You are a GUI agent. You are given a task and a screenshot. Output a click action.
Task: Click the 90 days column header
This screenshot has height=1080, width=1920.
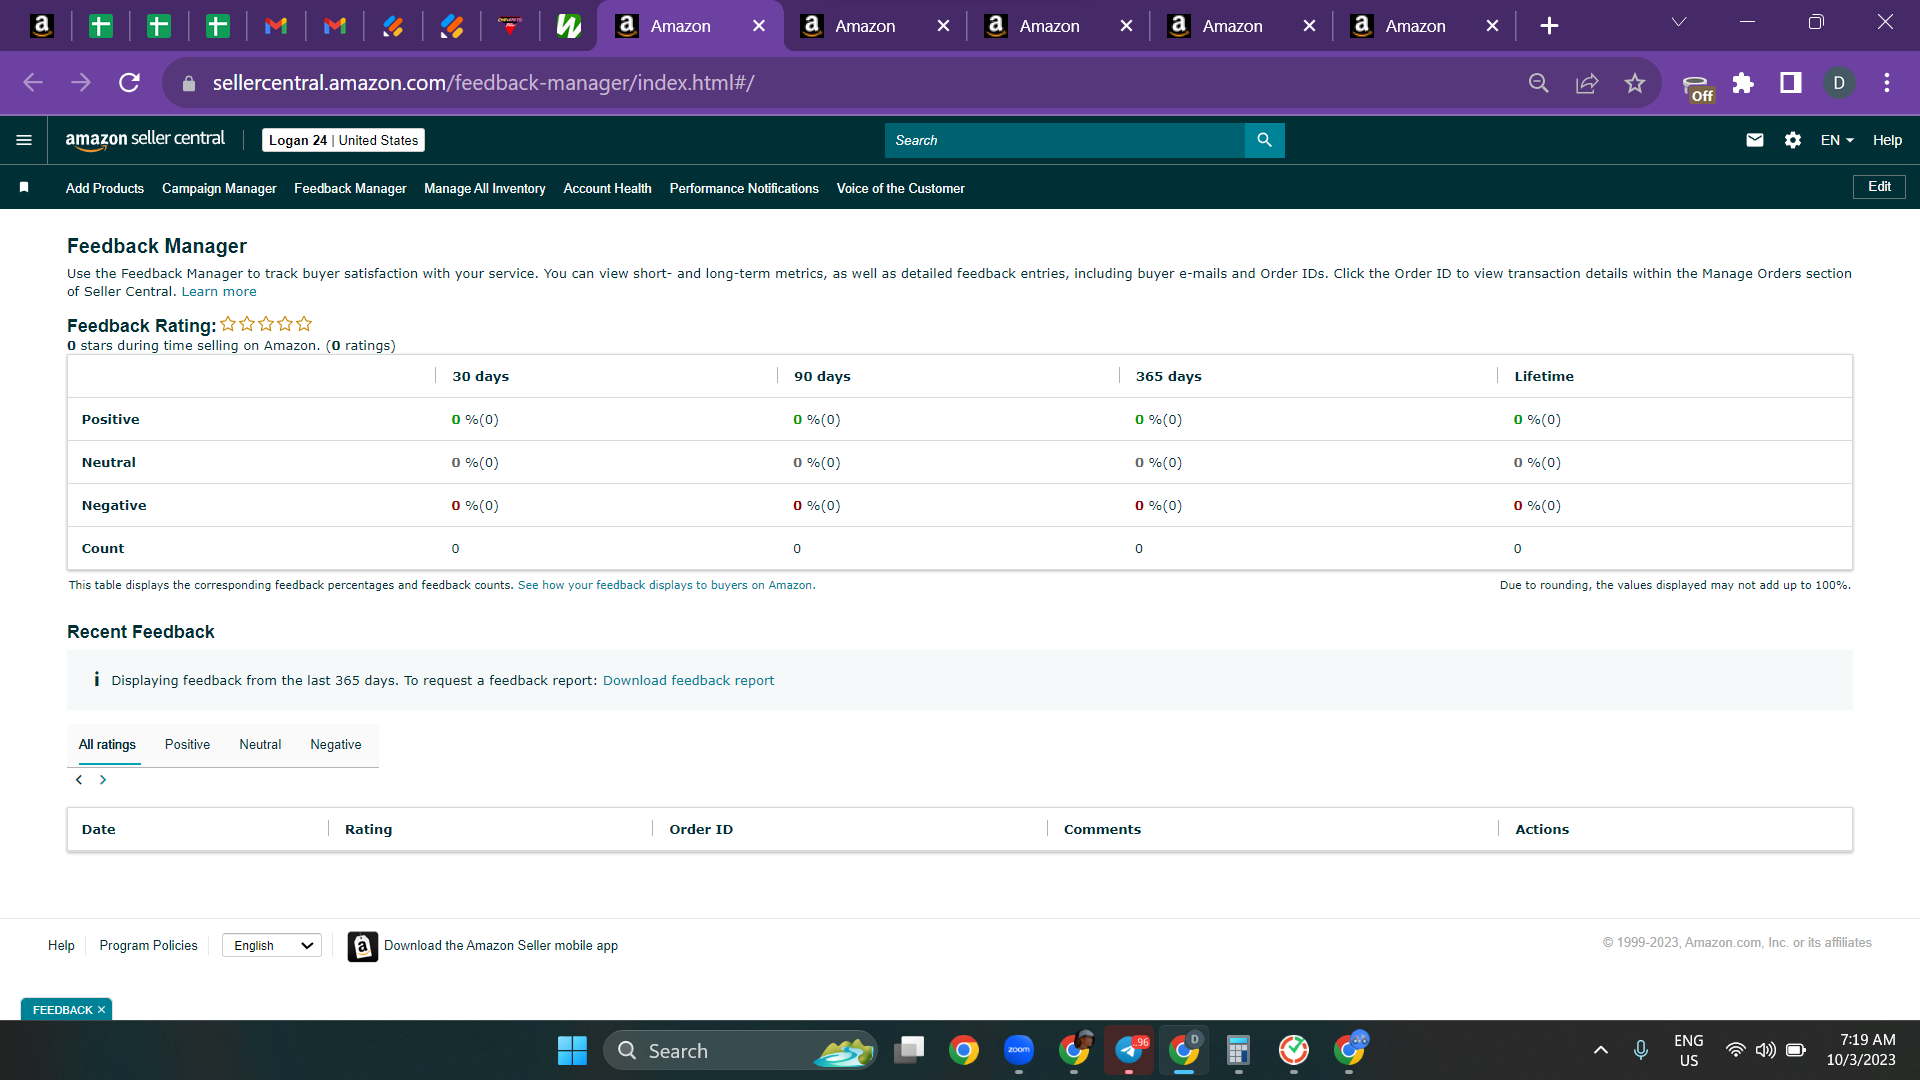click(822, 377)
